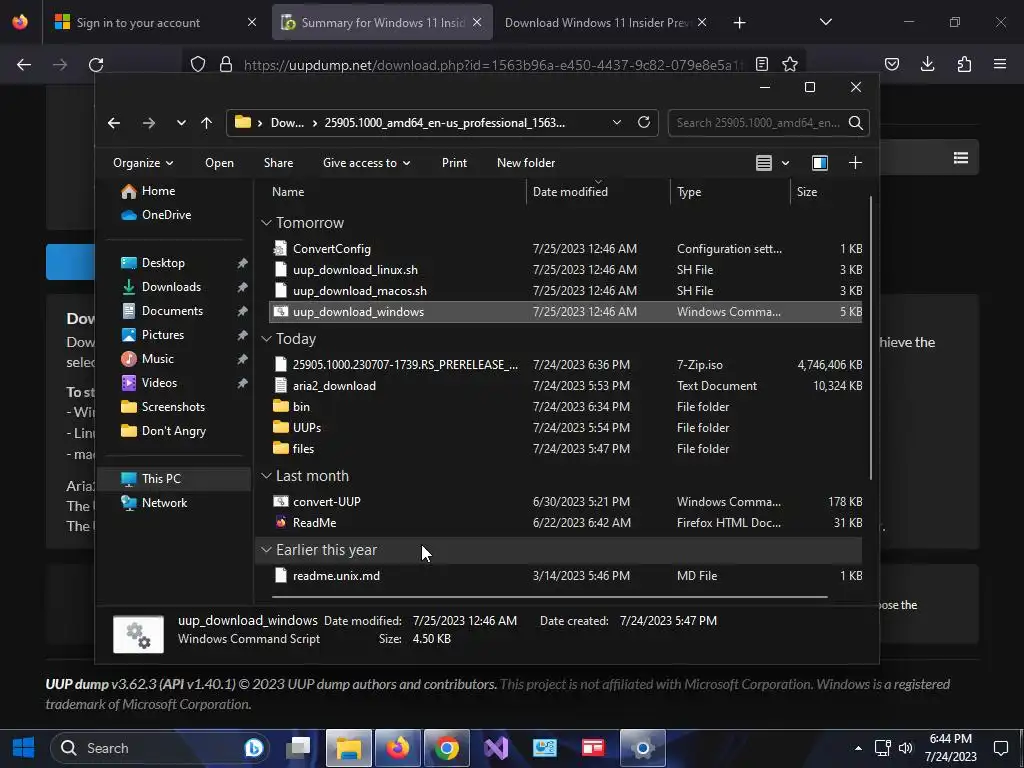Bookmark this page star icon
The height and width of the screenshot is (768, 1024).
point(790,64)
